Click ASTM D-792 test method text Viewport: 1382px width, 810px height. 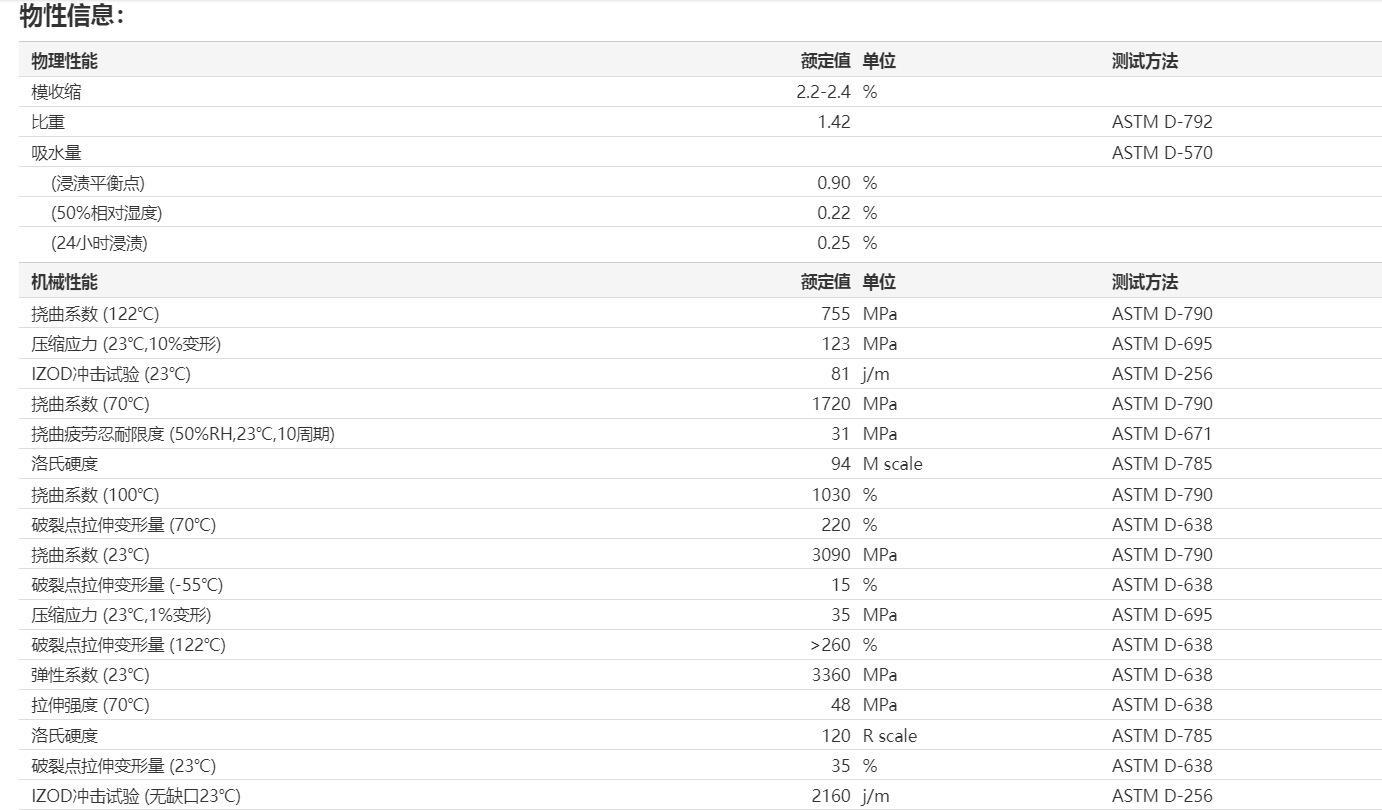(1161, 122)
